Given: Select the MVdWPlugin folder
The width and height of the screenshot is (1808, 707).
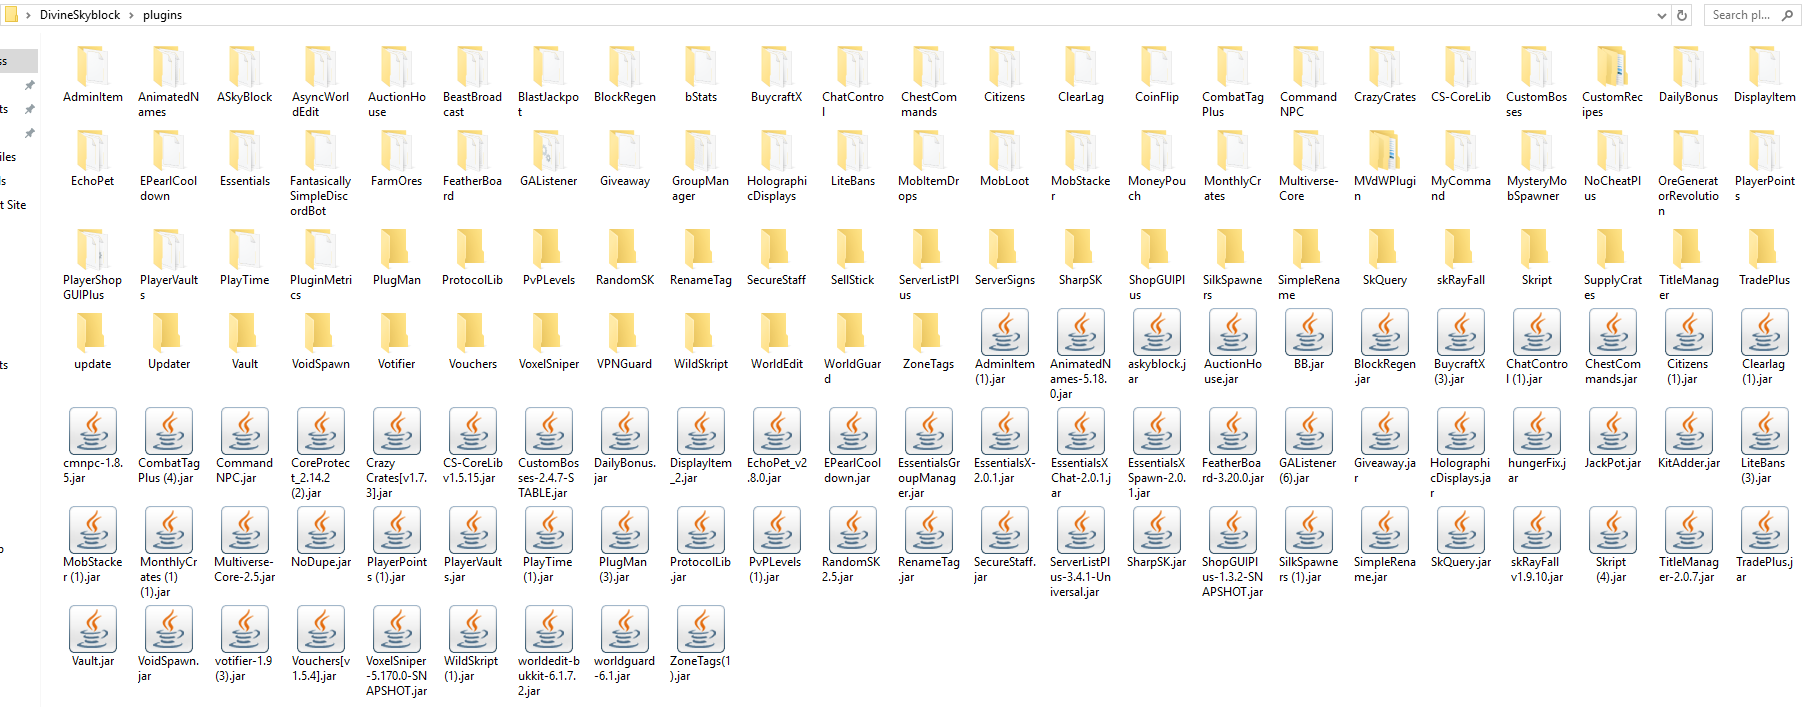Looking at the screenshot, I should pos(1385,165).
